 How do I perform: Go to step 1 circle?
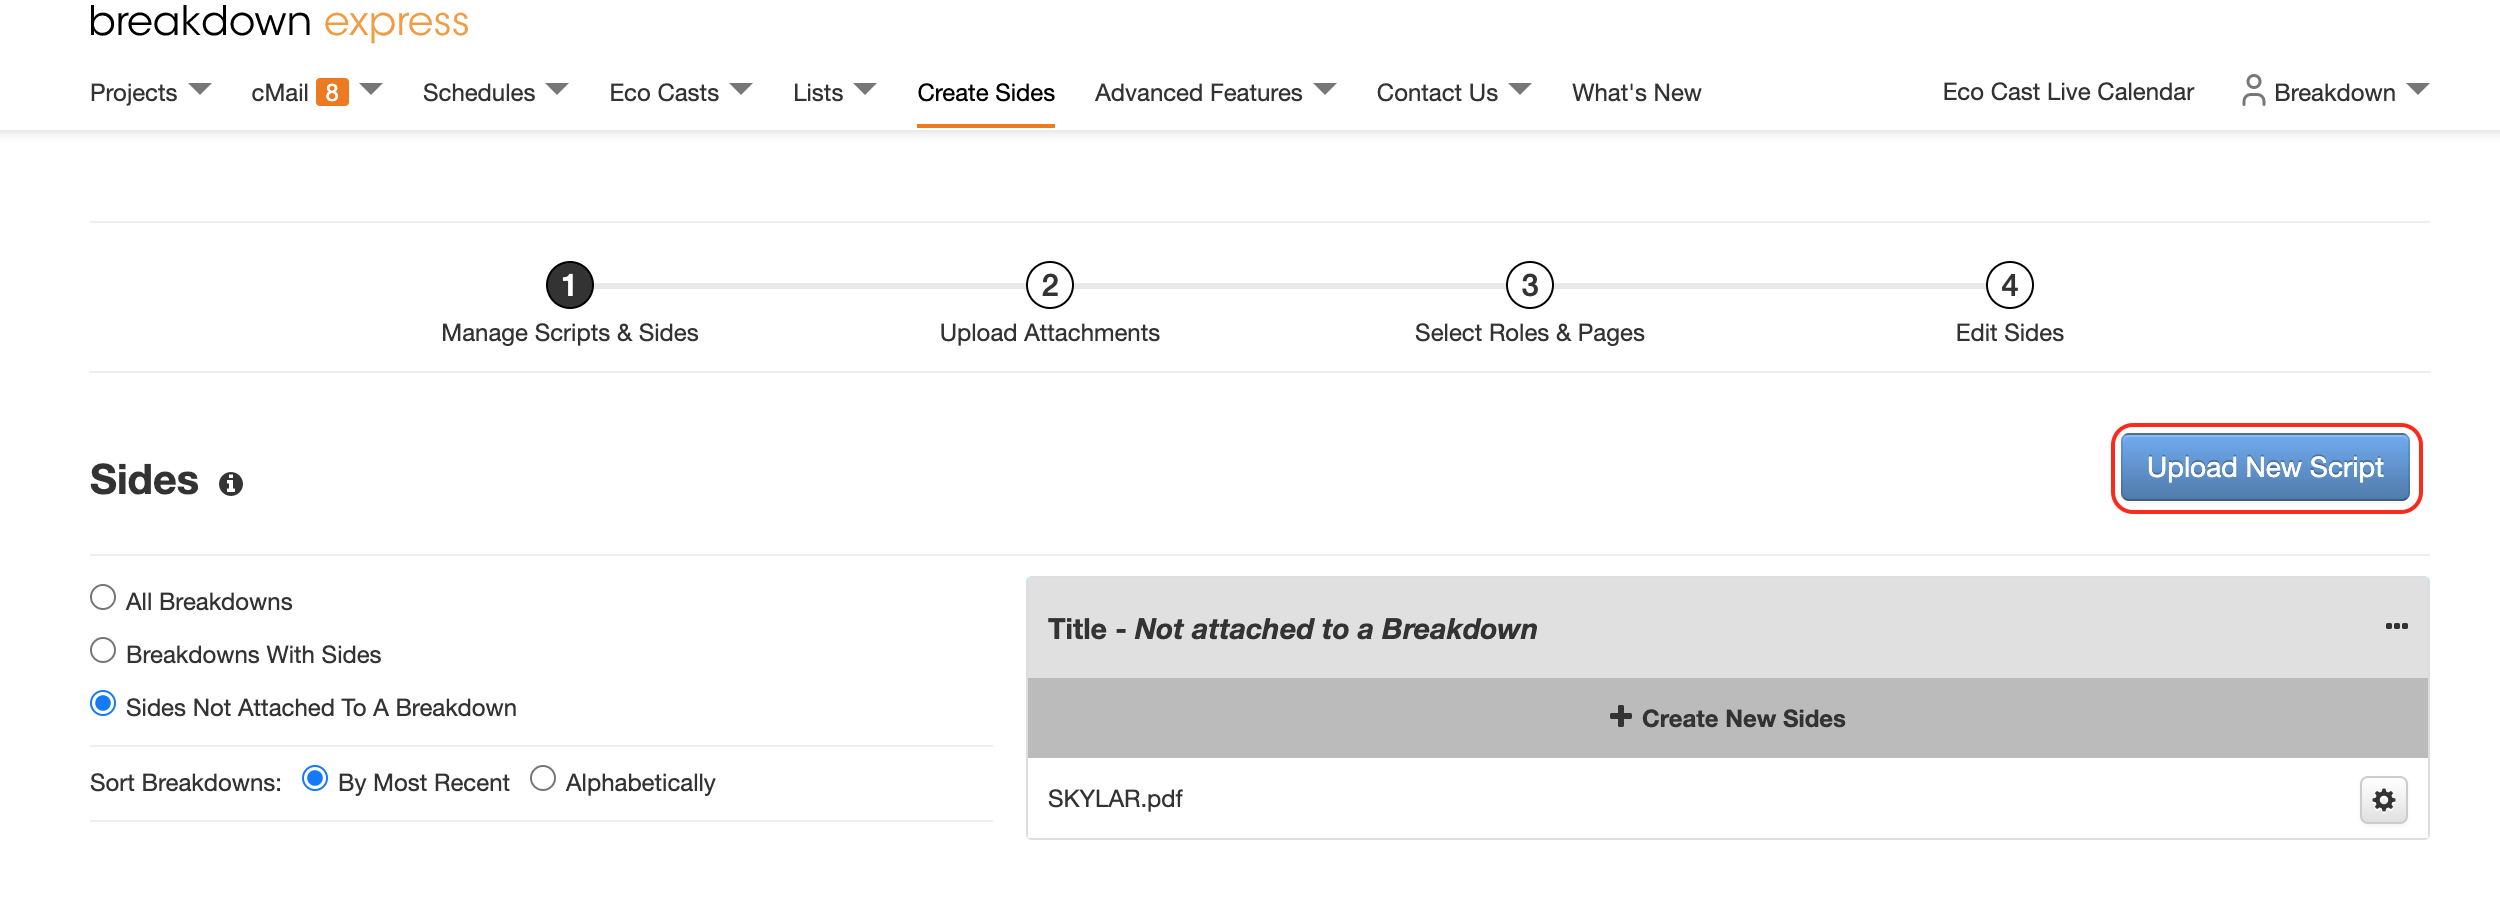click(x=570, y=286)
